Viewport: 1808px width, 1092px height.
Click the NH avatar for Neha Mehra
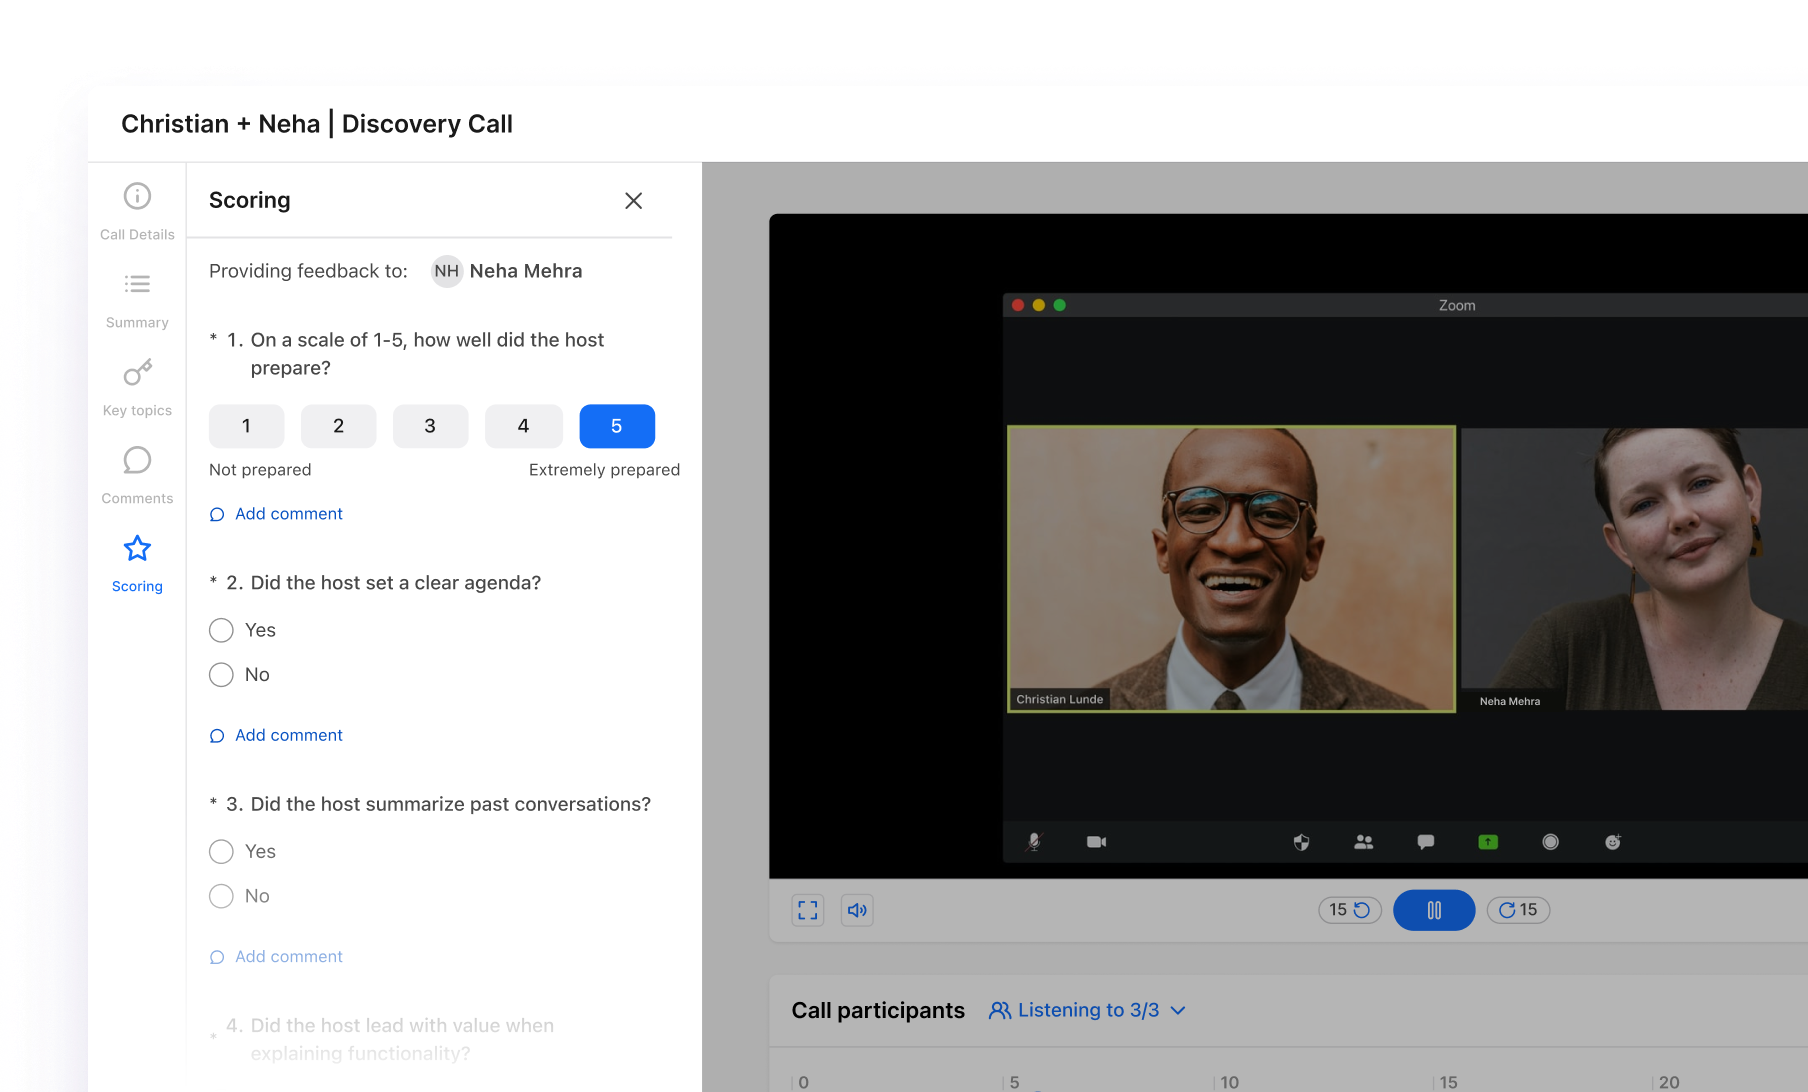(446, 271)
